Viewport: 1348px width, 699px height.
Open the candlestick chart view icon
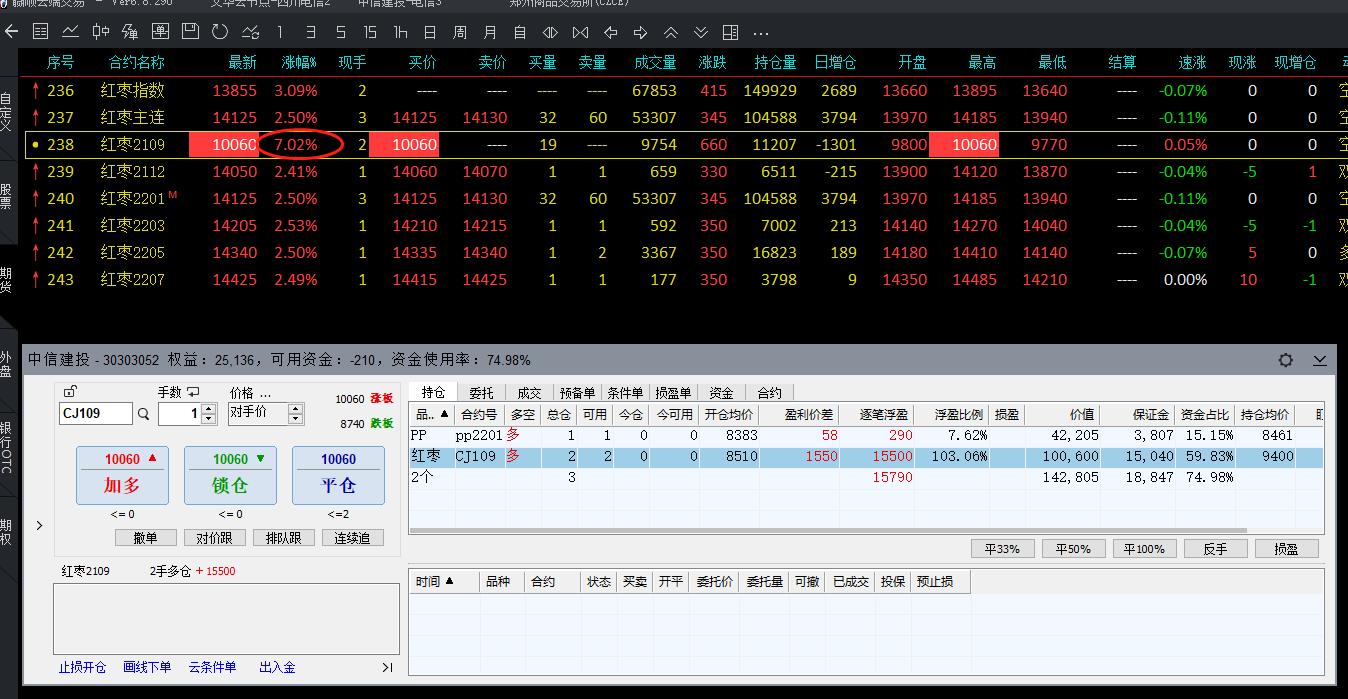101,32
